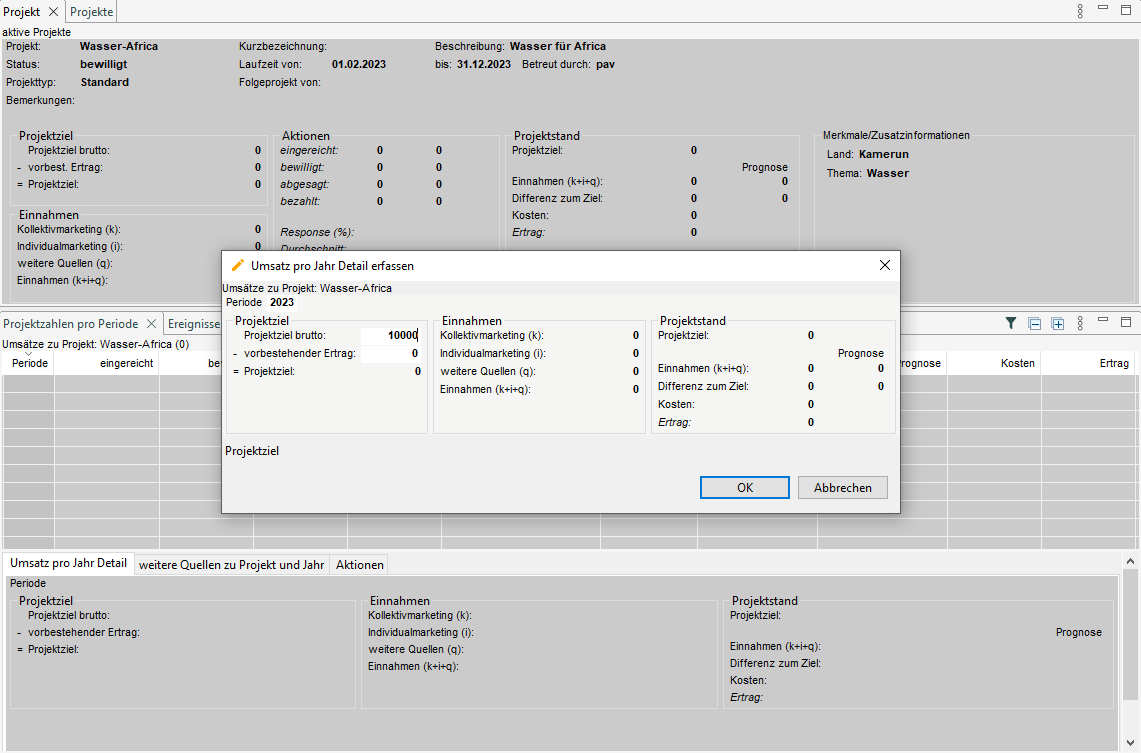The width and height of the screenshot is (1141, 753).
Task: Click the Kosten column header
Action: 1017,363
